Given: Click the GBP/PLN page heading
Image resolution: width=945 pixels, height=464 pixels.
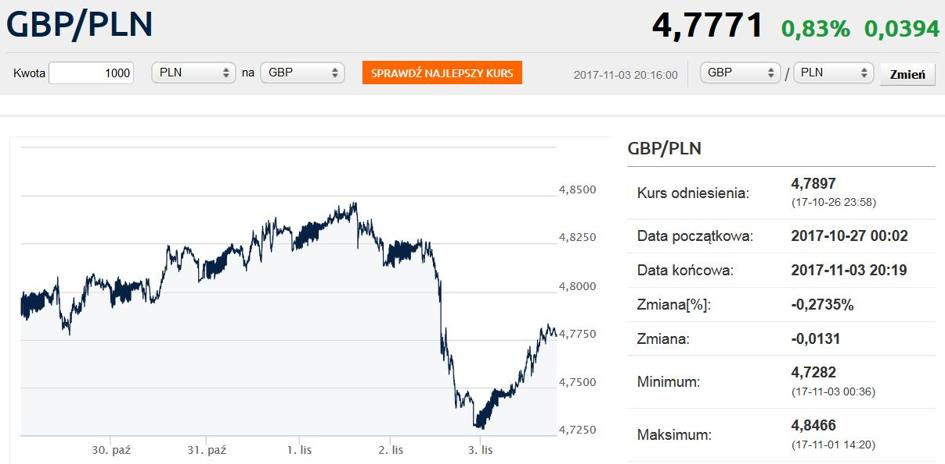Looking at the screenshot, I should [x=80, y=24].
